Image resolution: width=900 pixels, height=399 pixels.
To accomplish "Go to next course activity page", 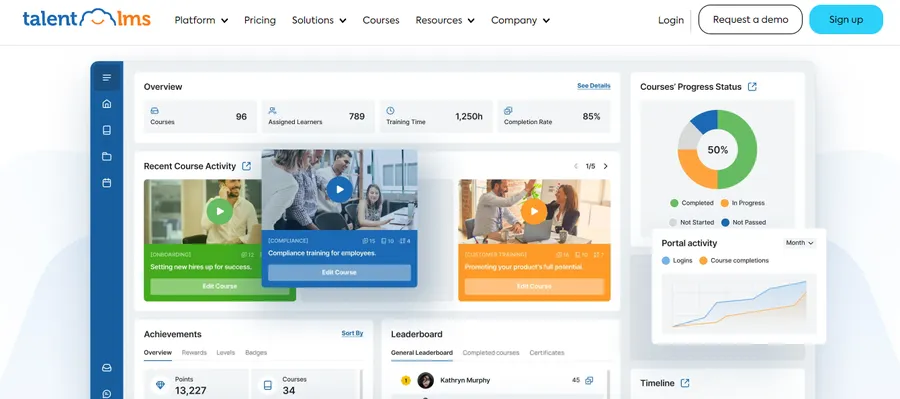I will [x=605, y=166].
